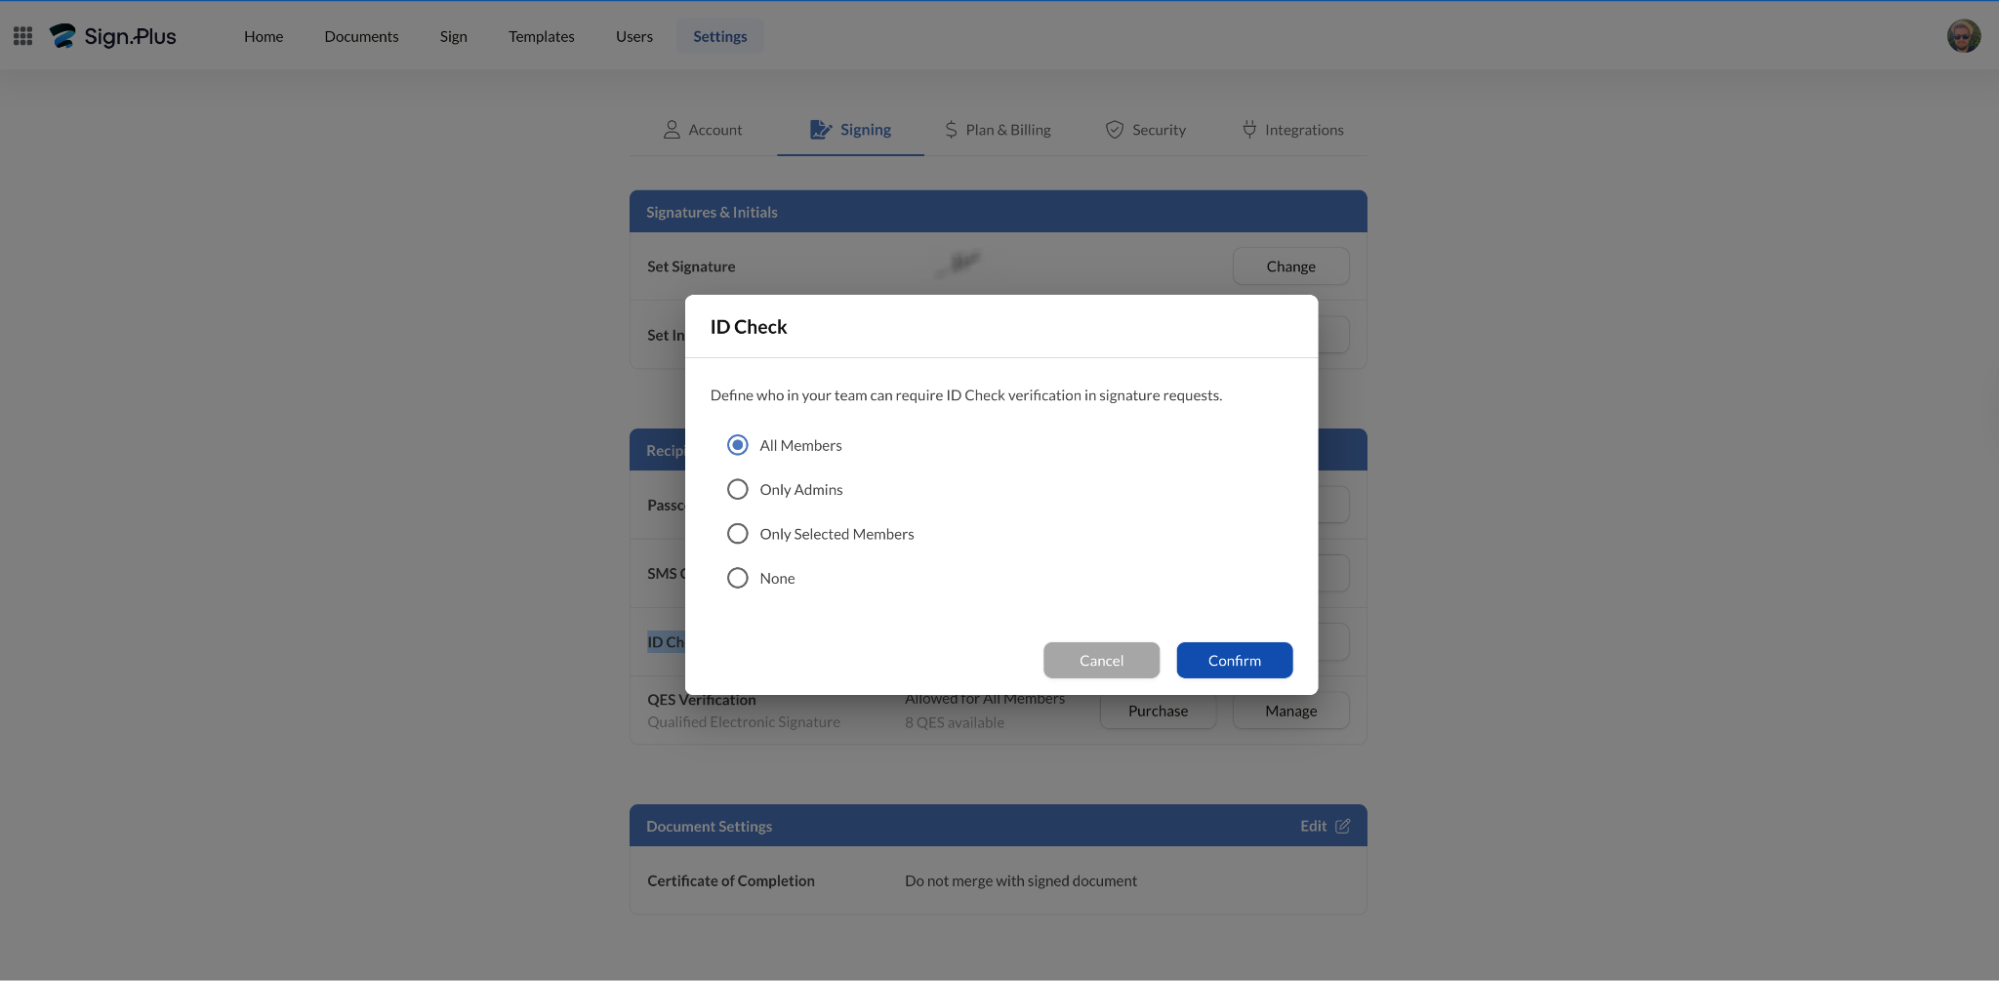Go to the Documents page

pos(361,36)
